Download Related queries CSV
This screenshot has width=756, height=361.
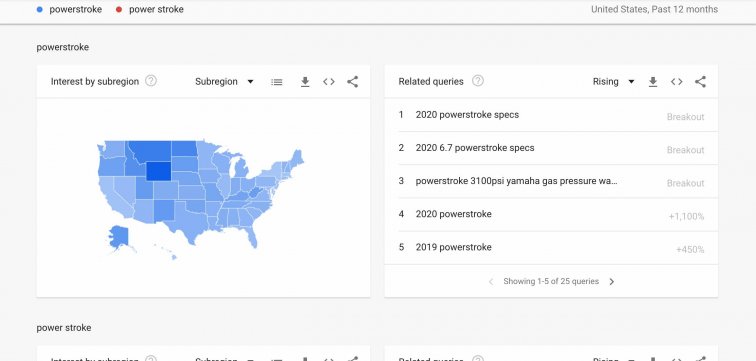point(653,82)
